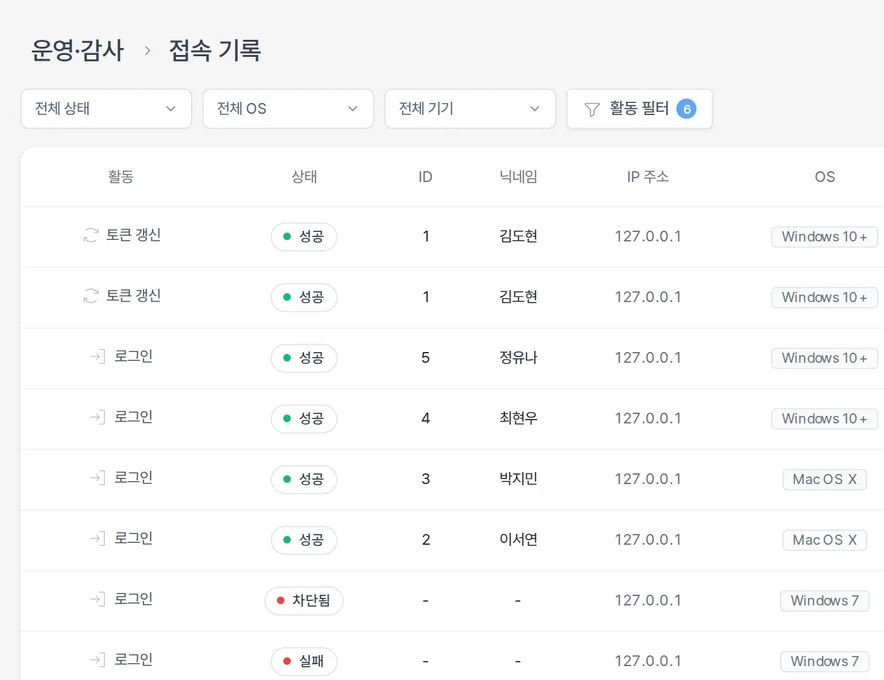Click the login arrow icon in 정유나's row
The image size is (884, 680).
[x=98, y=357]
